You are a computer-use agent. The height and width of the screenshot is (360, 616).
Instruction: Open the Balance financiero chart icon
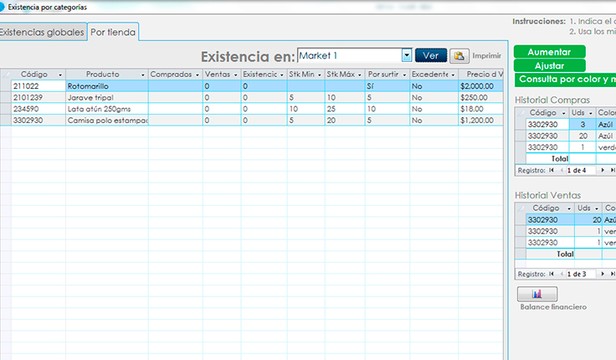coord(537,294)
